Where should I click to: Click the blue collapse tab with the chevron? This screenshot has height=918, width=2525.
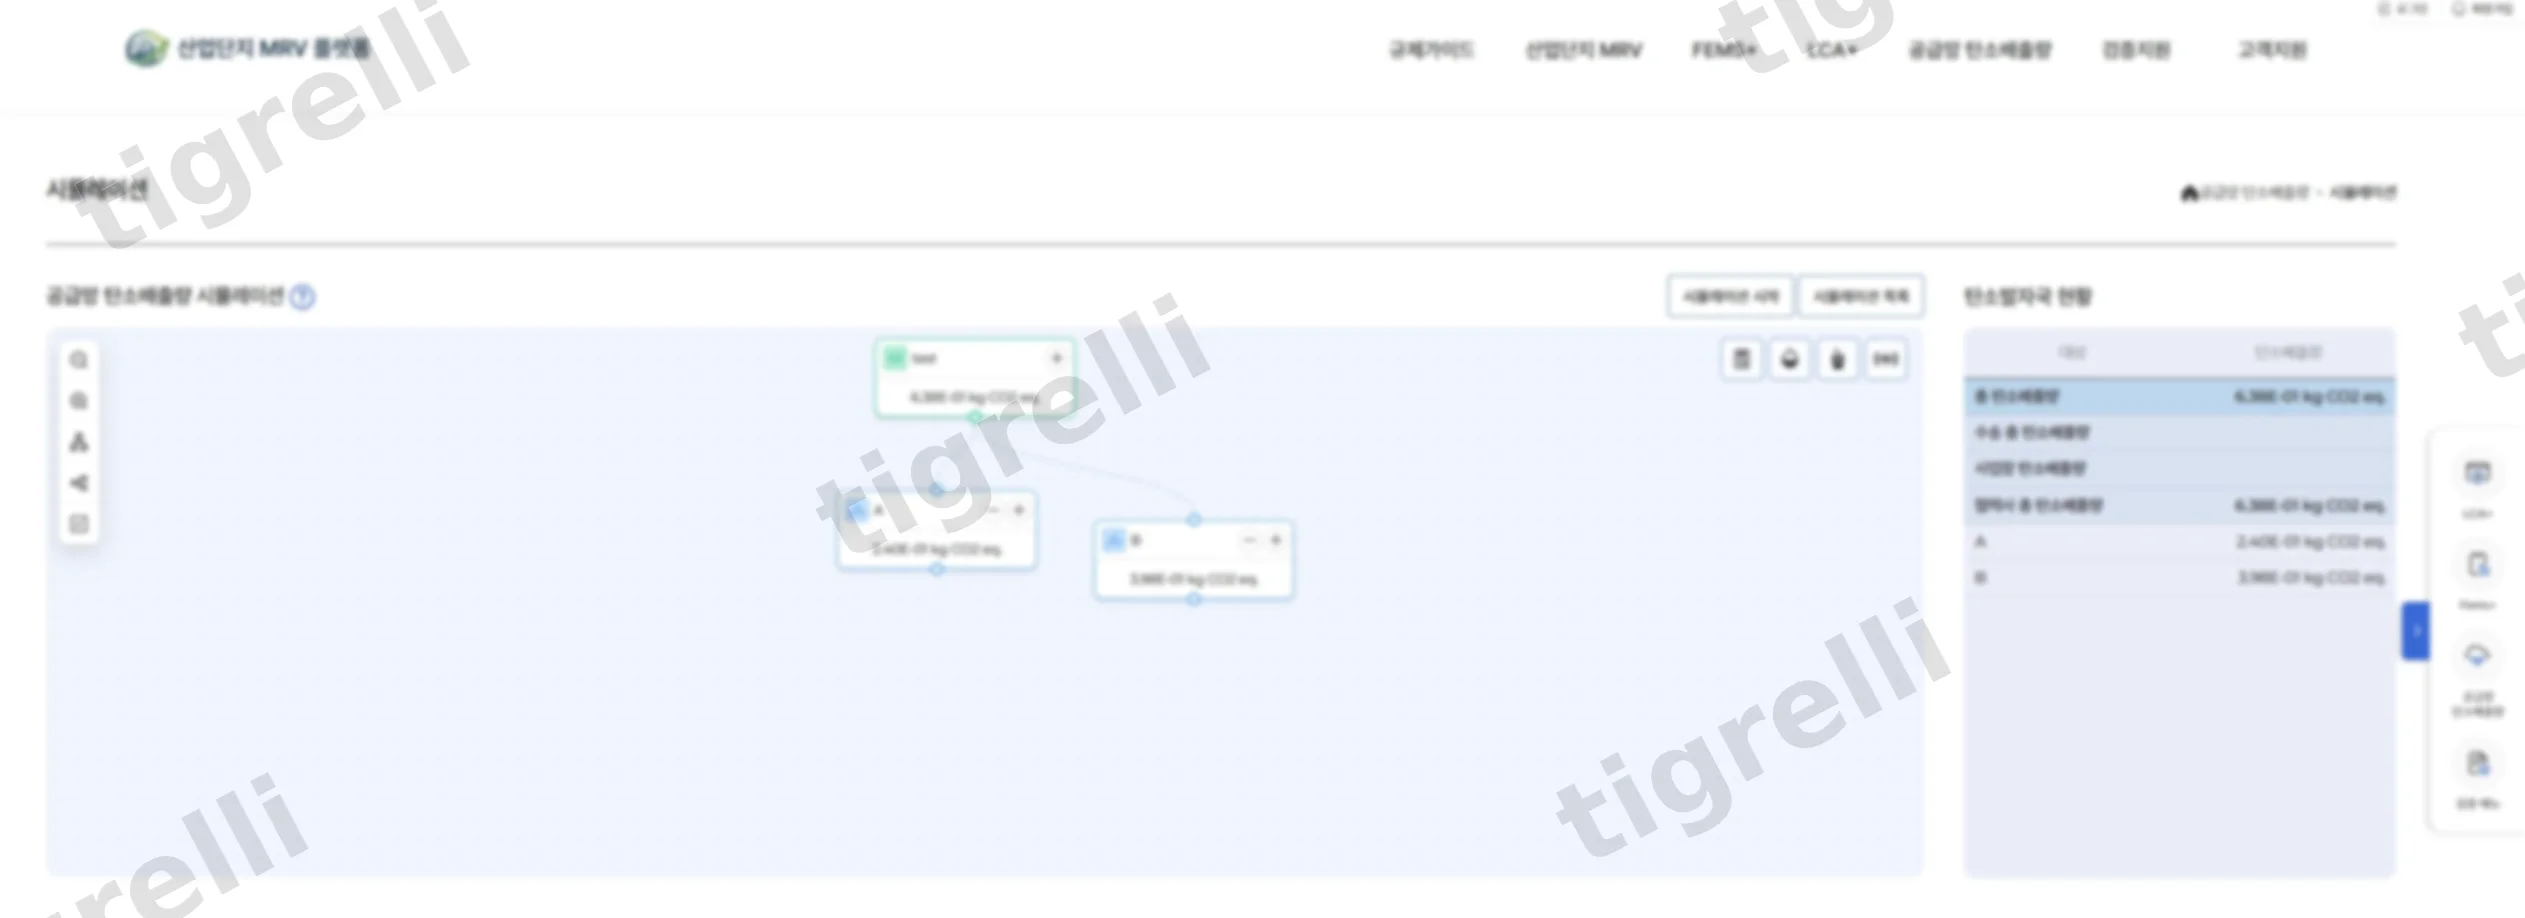tap(2416, 631)
